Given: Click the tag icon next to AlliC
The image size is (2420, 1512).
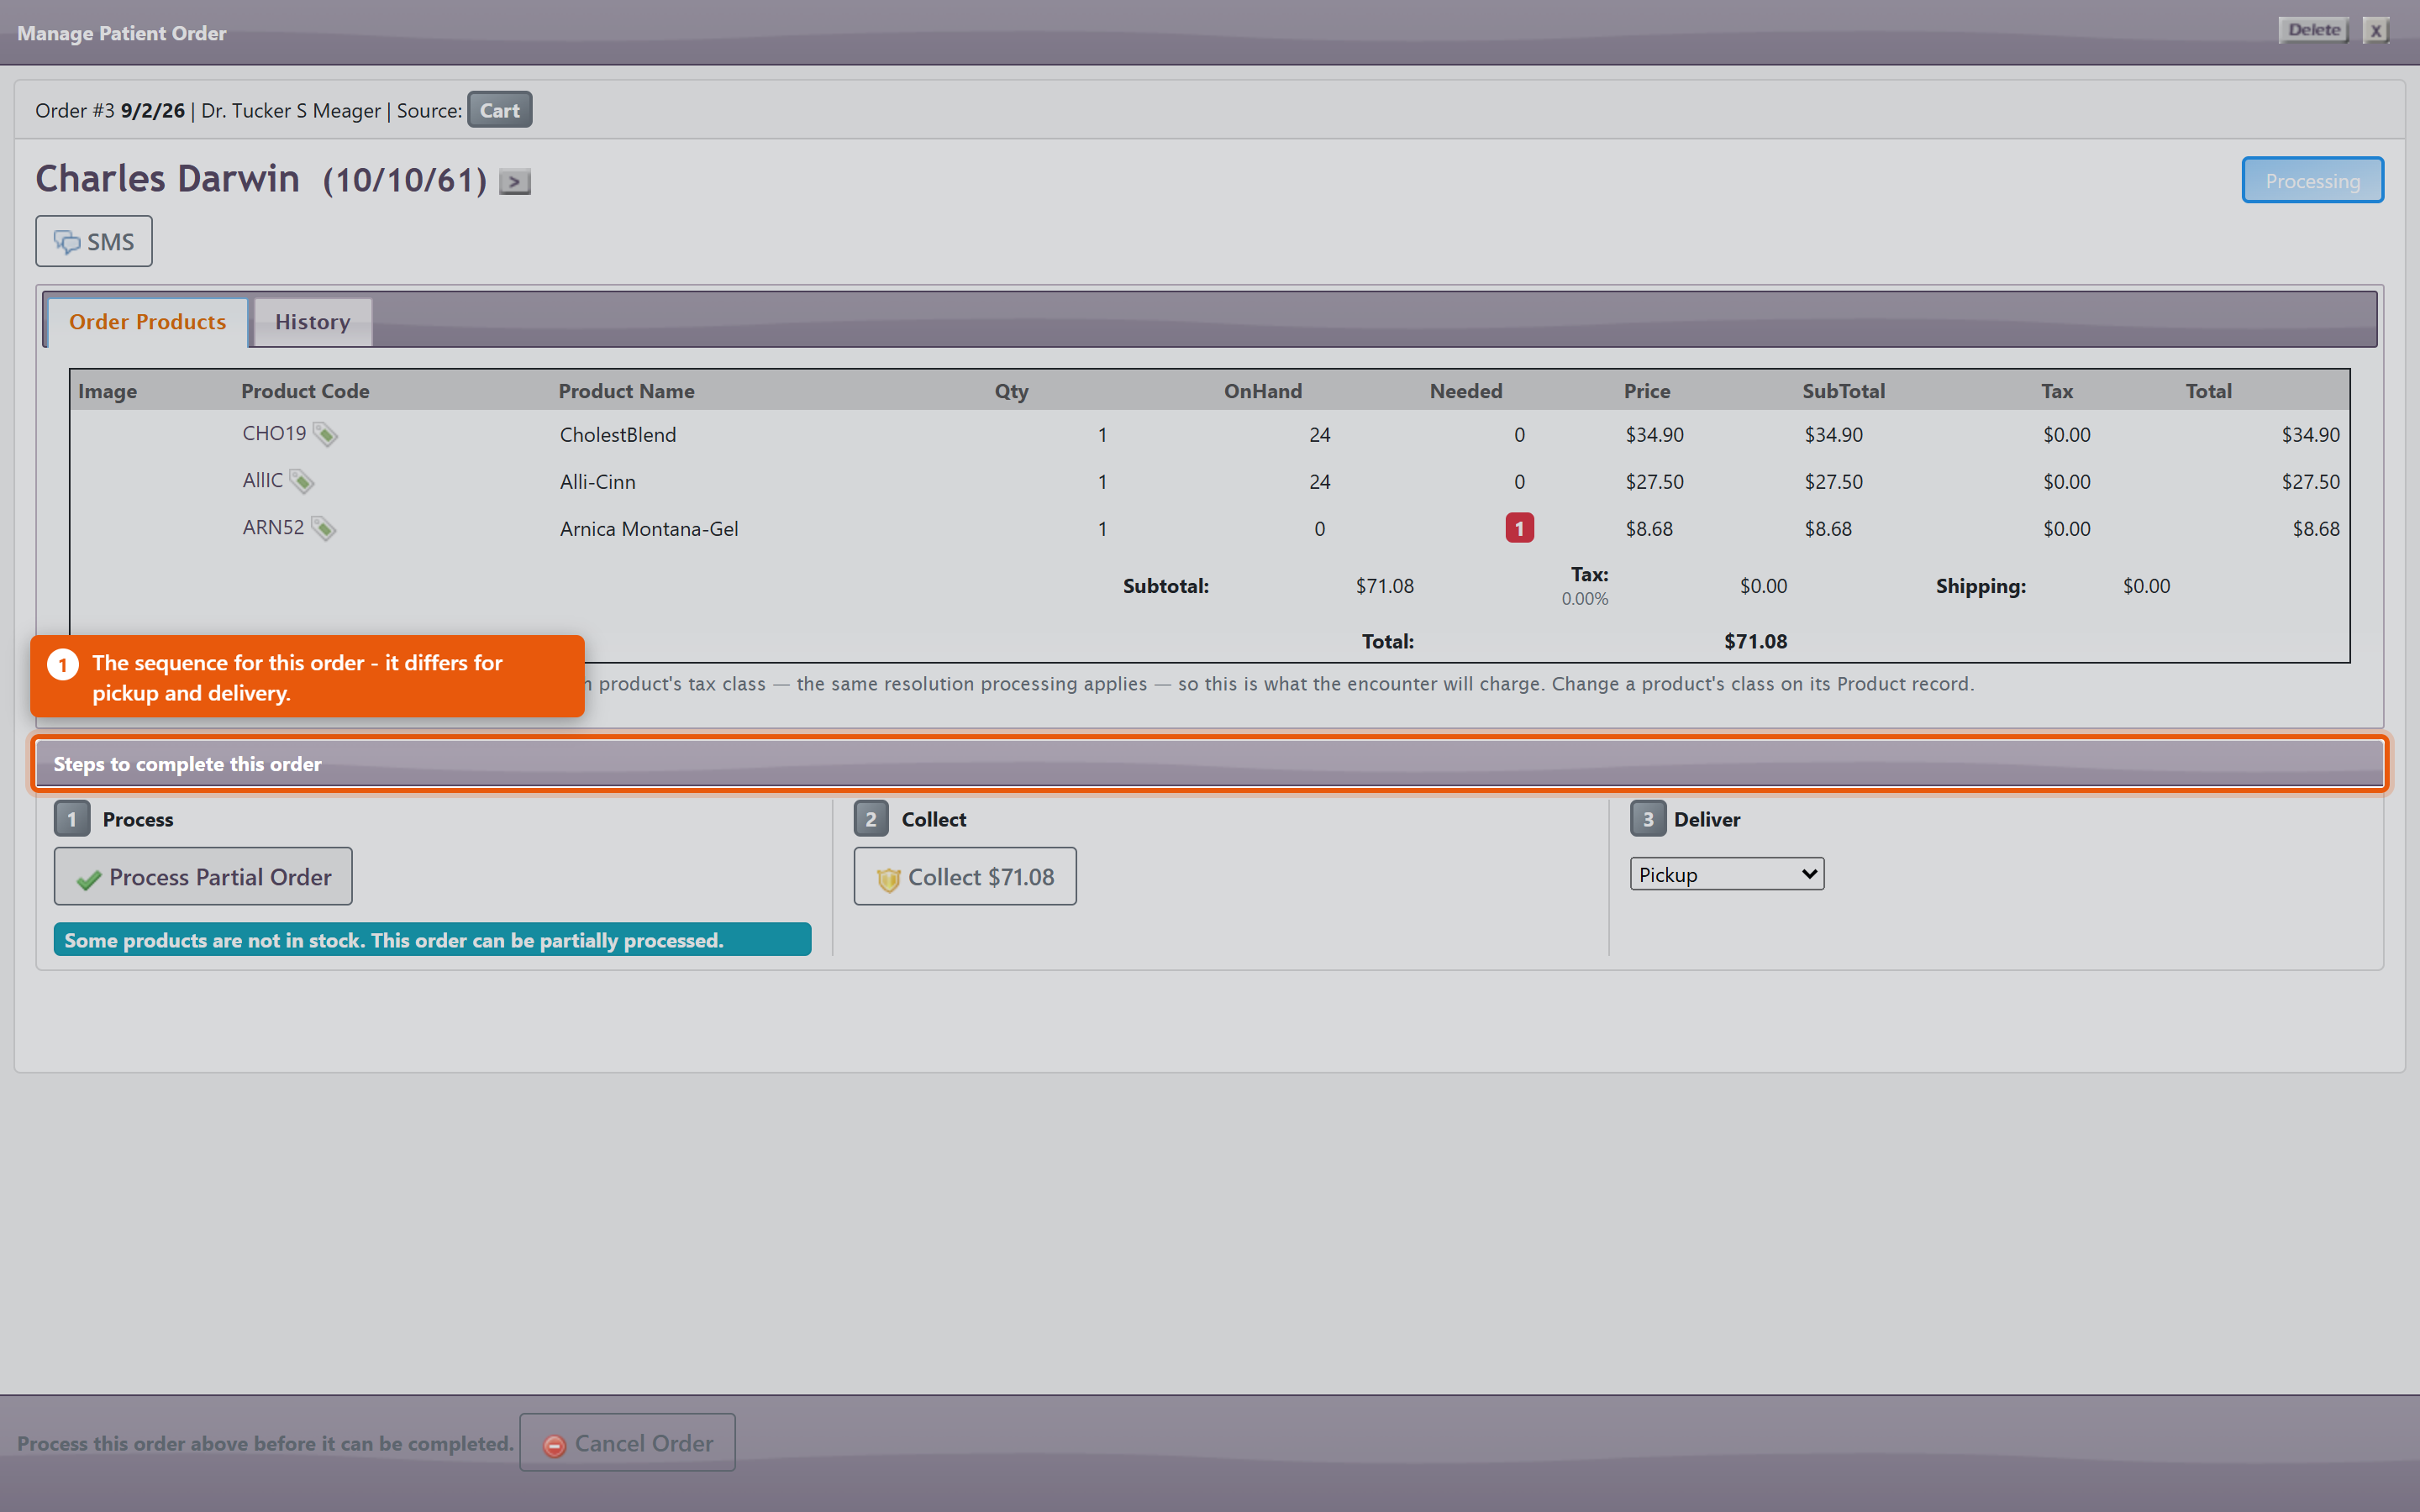Looking at the screenshot, I should click(302, 481).
